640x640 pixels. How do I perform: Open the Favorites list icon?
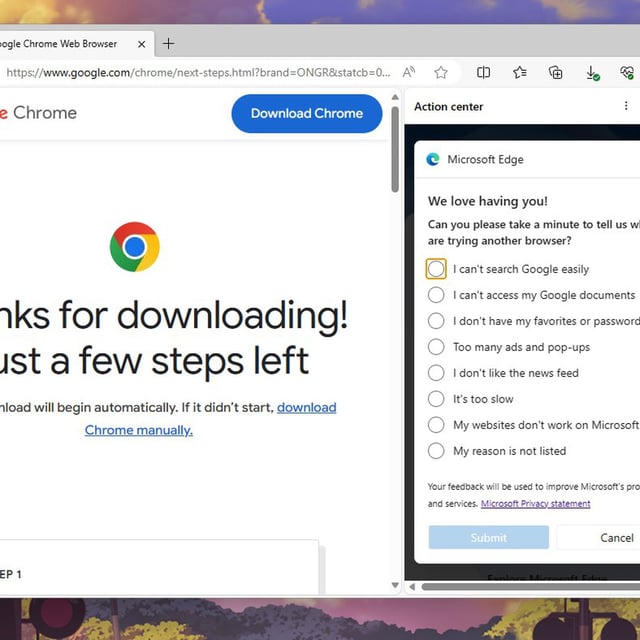pos(519,73)
